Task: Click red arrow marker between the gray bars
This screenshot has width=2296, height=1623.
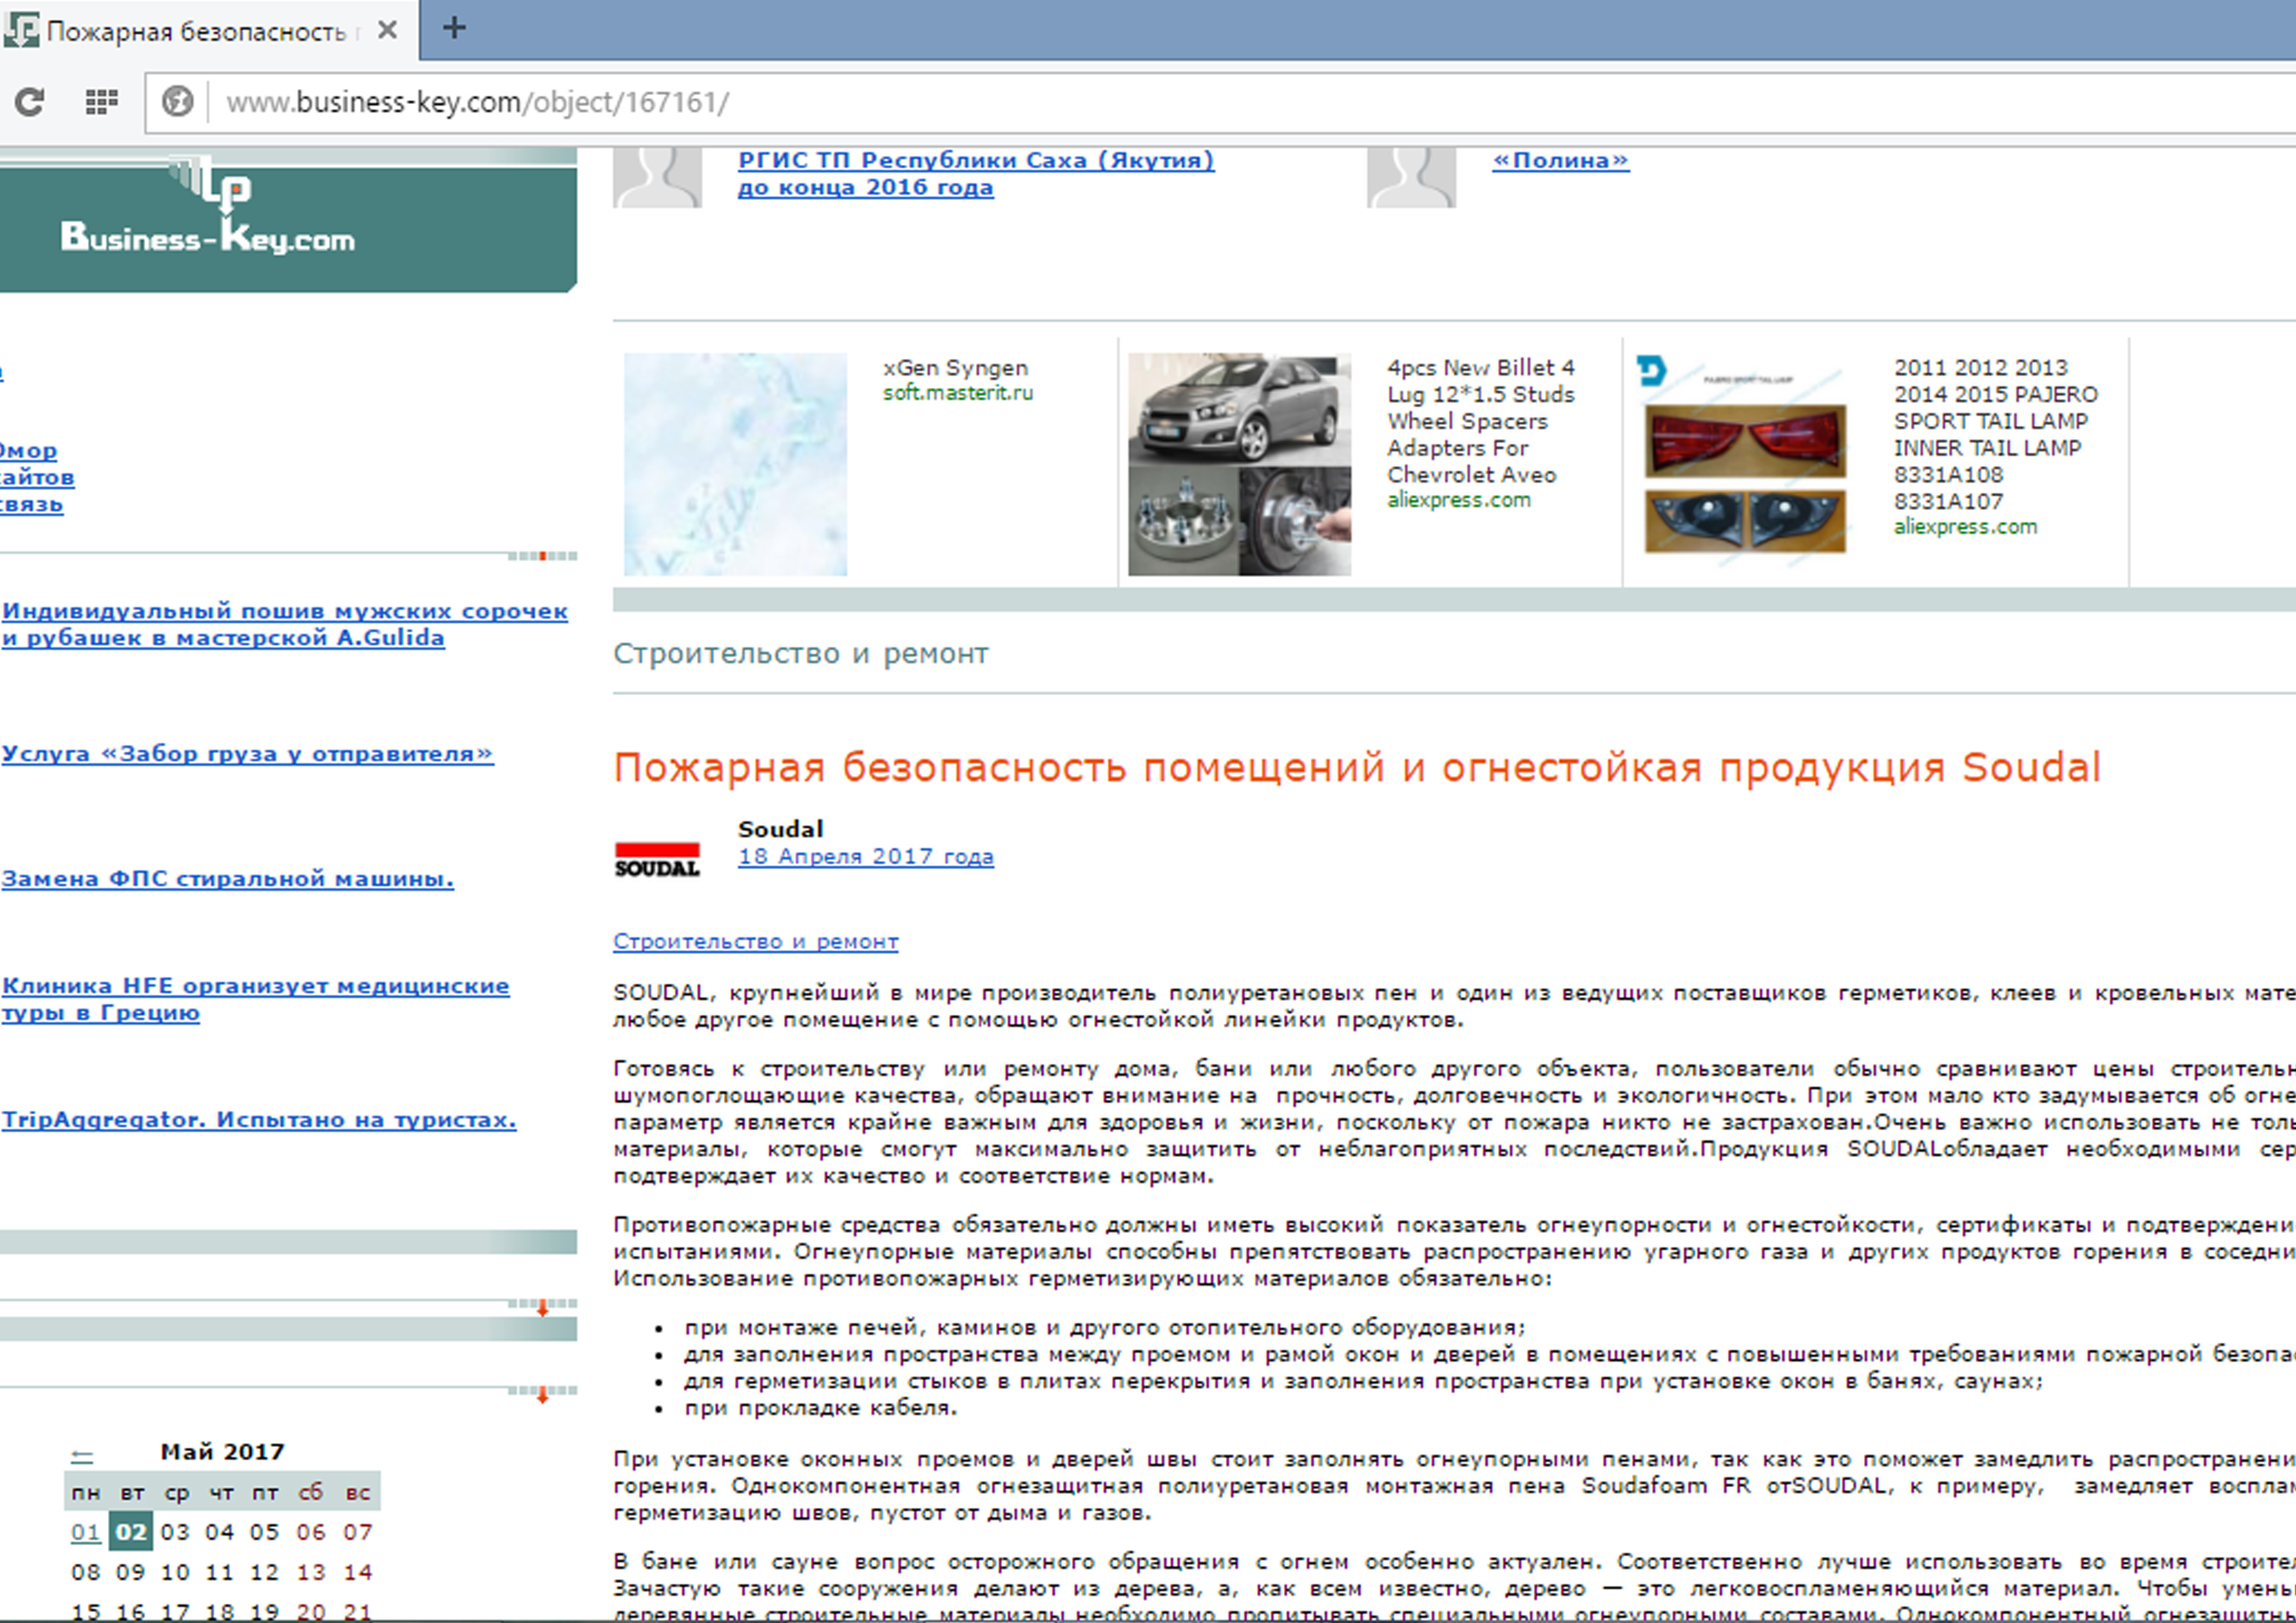Action: point(542,1308)
